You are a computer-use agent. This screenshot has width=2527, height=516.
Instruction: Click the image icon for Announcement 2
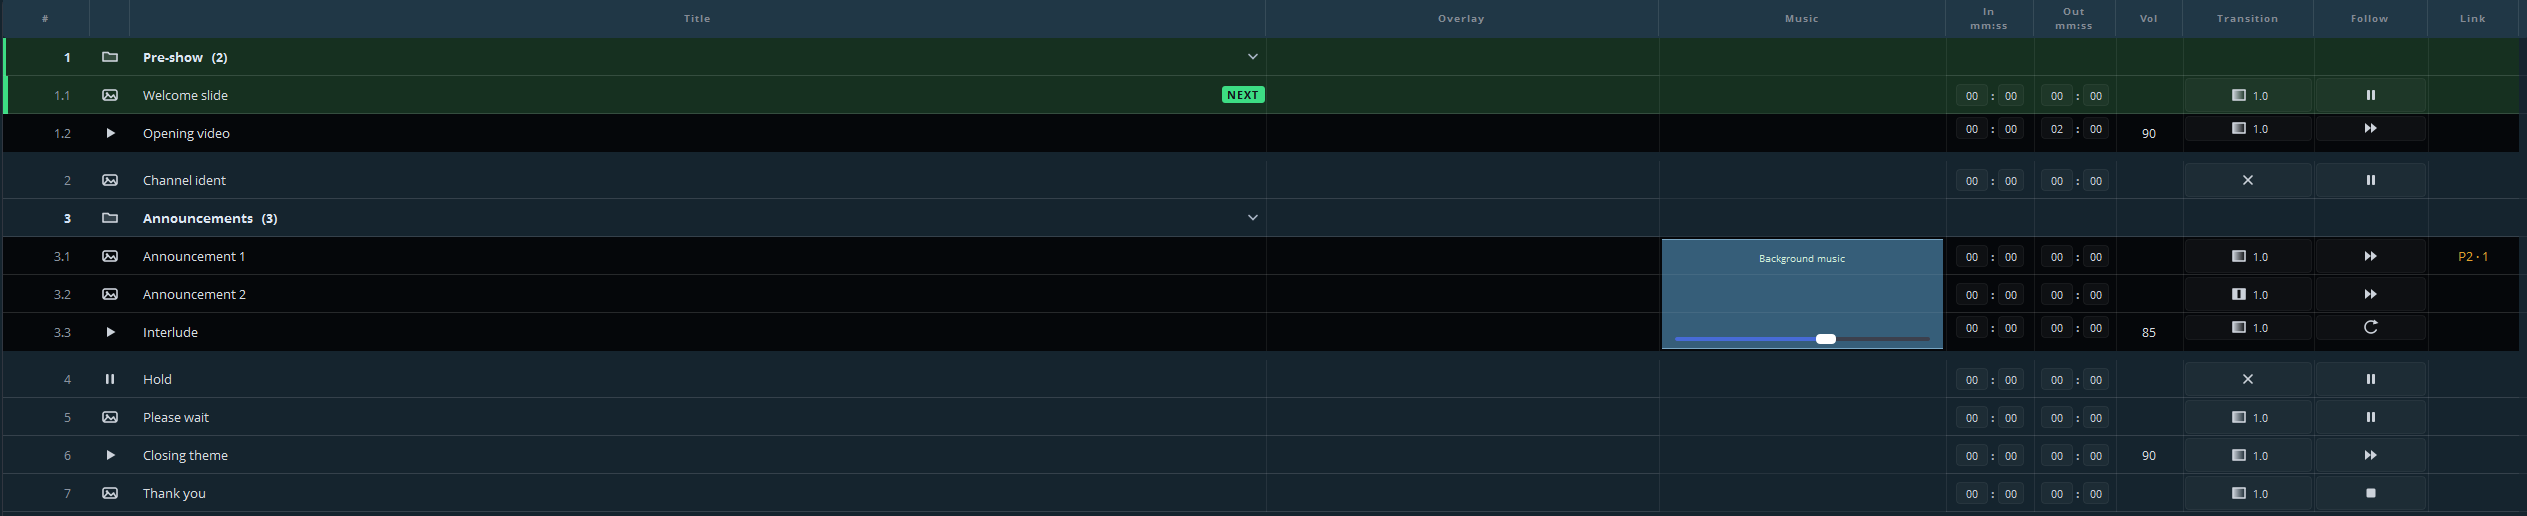coord(110,294)
